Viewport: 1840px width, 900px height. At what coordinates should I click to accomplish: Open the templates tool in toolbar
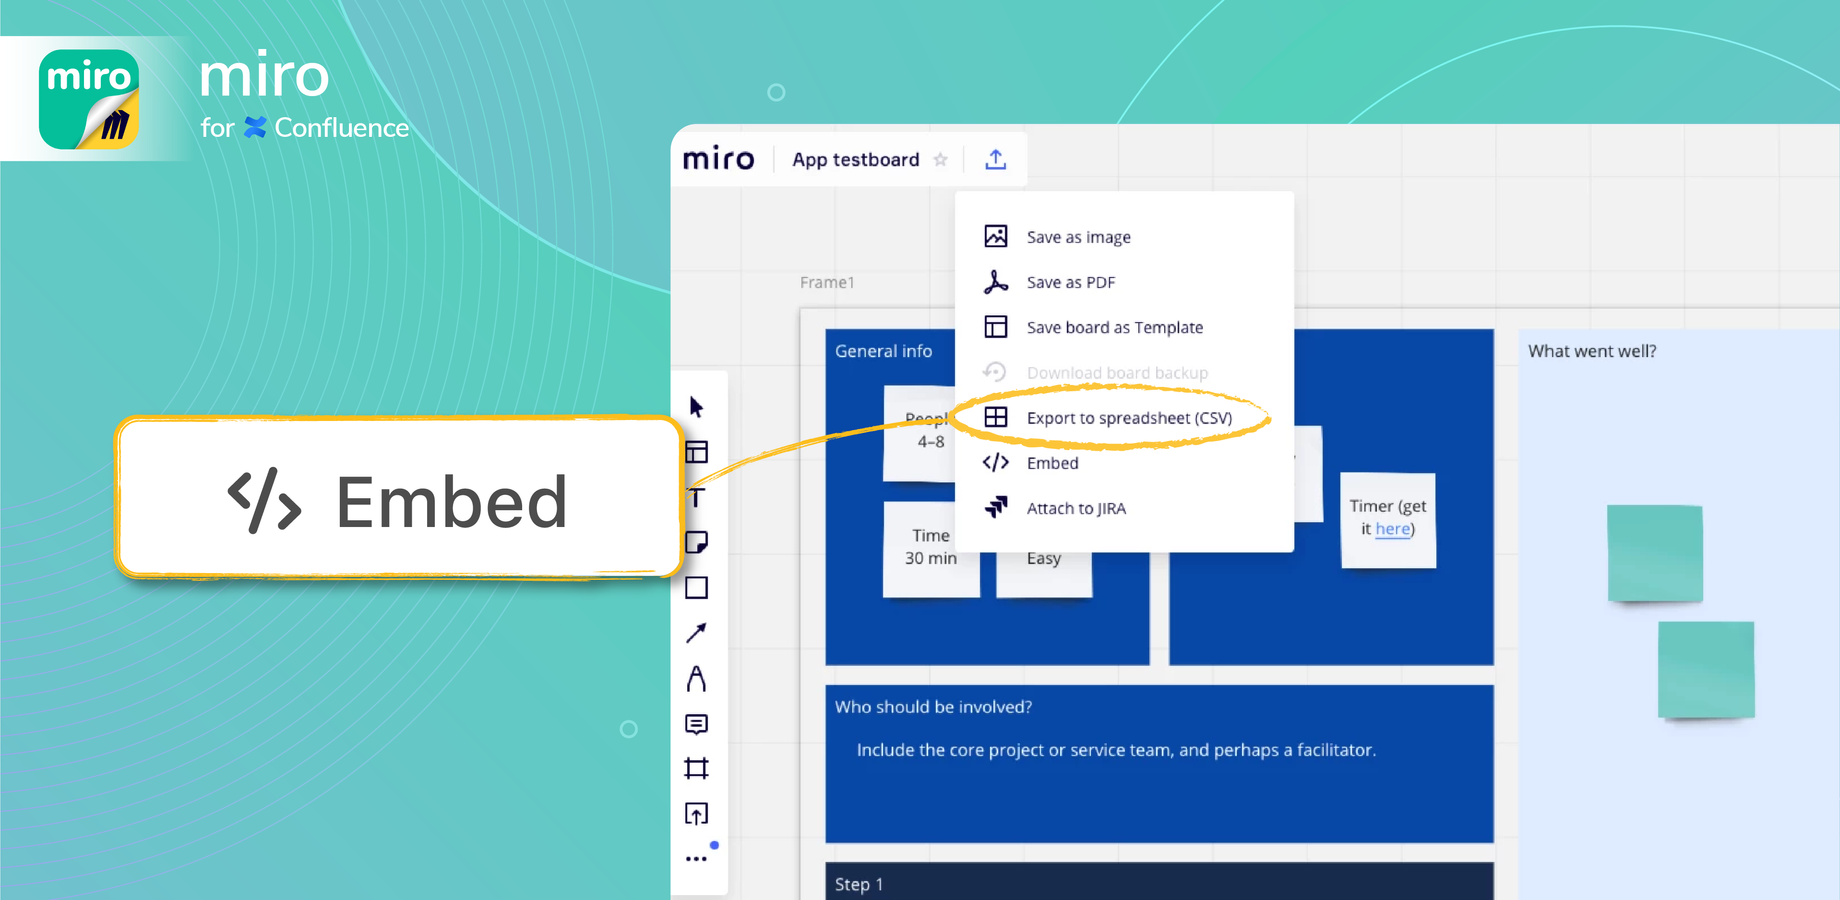[697, 452]
